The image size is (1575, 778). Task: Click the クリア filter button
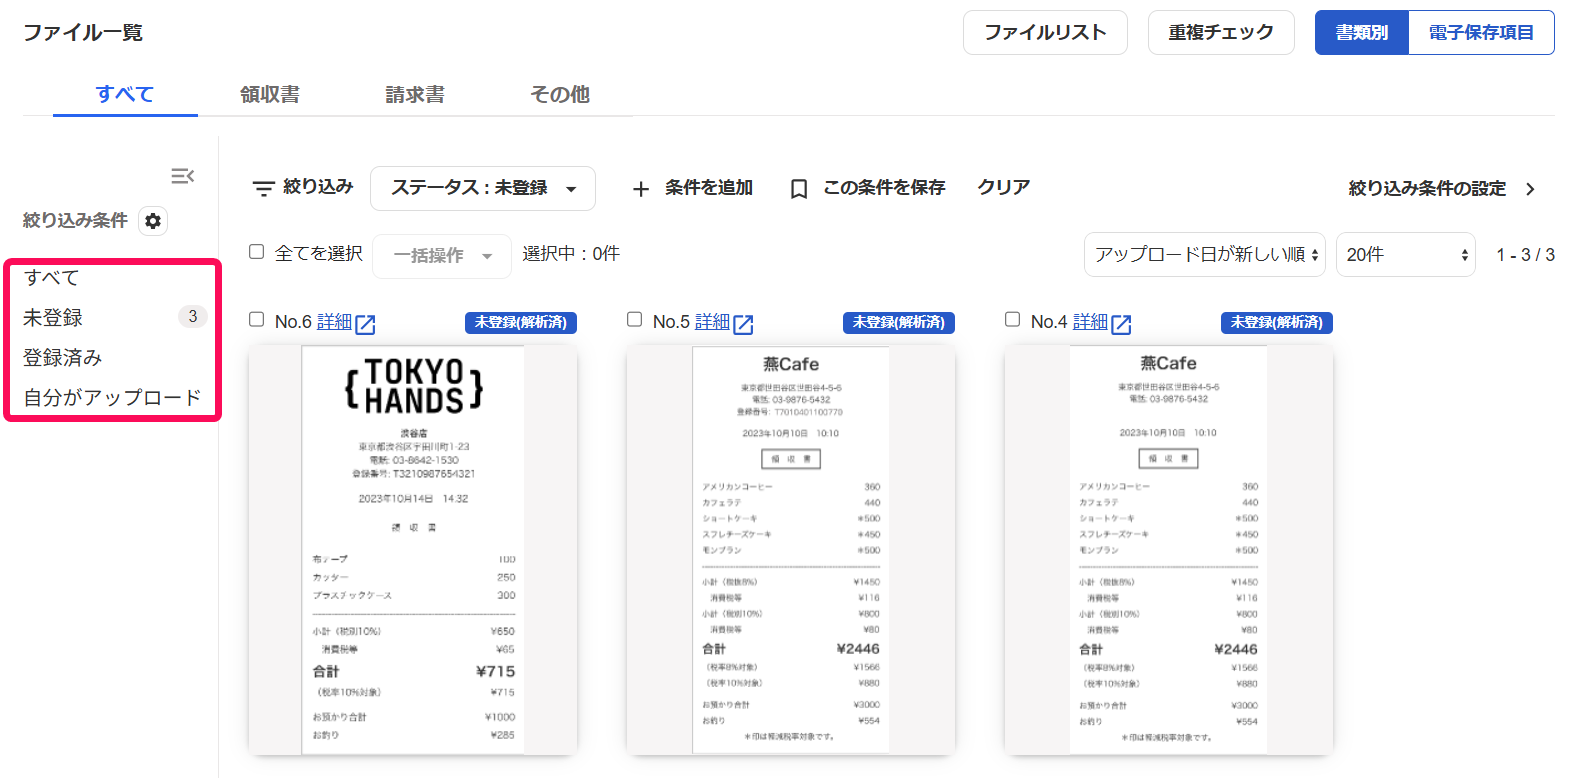click(1003, 188)
